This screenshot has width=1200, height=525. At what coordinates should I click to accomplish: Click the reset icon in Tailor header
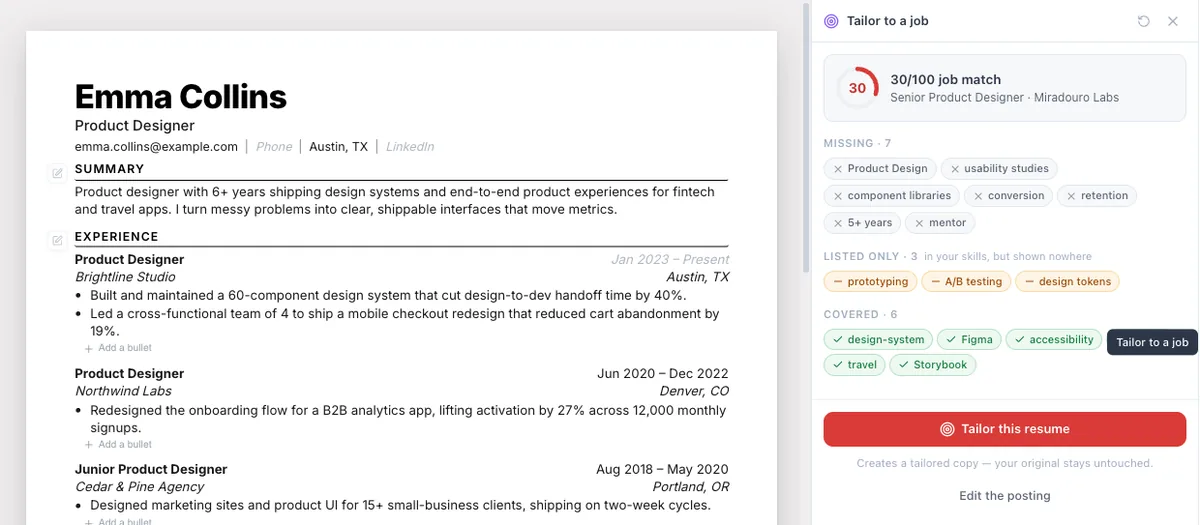coord(1144,21)
